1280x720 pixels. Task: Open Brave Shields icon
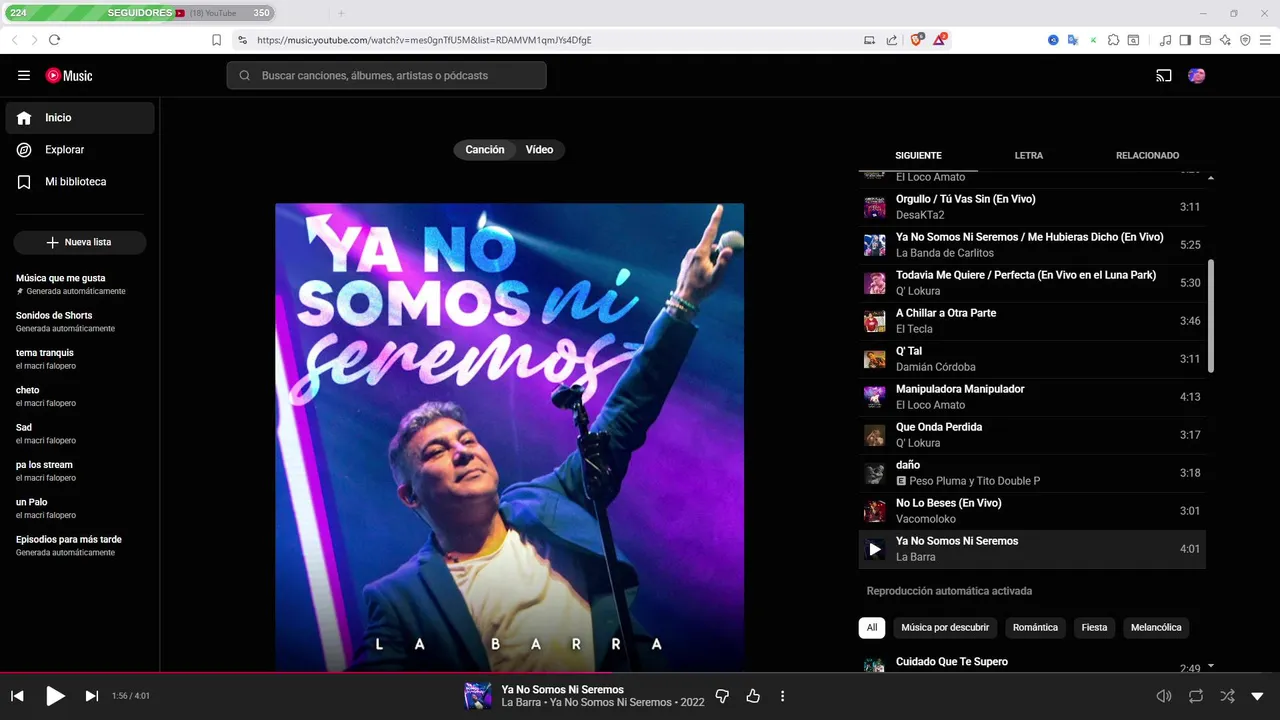[x=916, y=40]
